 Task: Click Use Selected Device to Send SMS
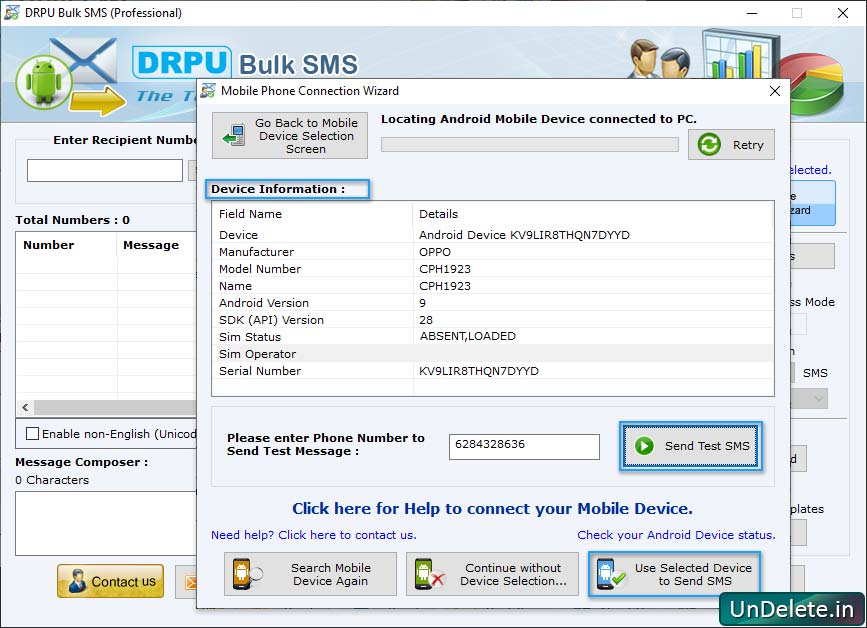(675, 574)
